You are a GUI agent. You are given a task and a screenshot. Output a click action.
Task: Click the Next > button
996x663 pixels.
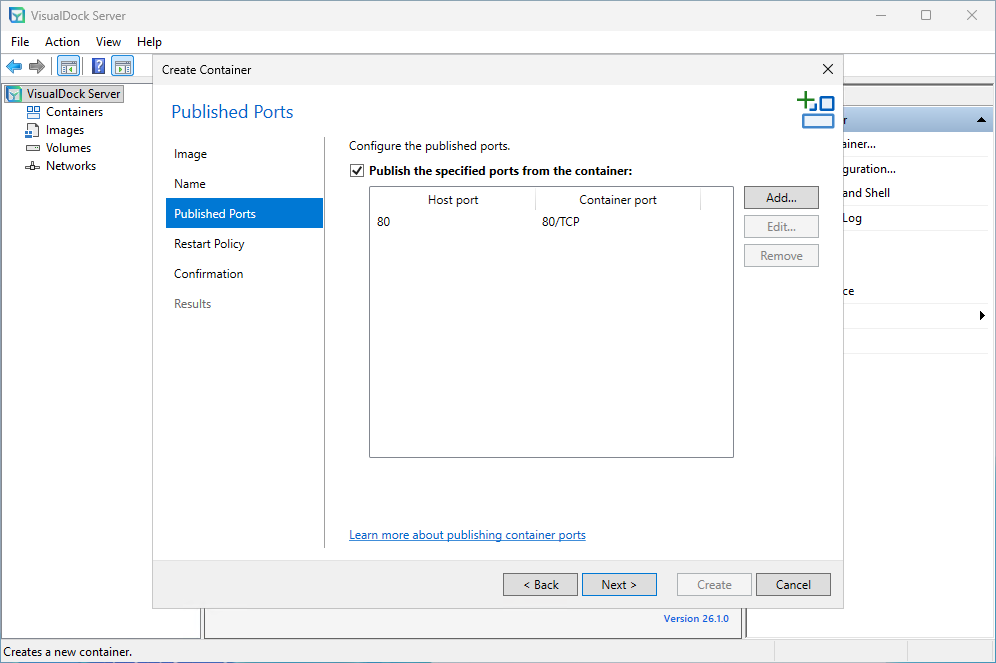(619, 585)
